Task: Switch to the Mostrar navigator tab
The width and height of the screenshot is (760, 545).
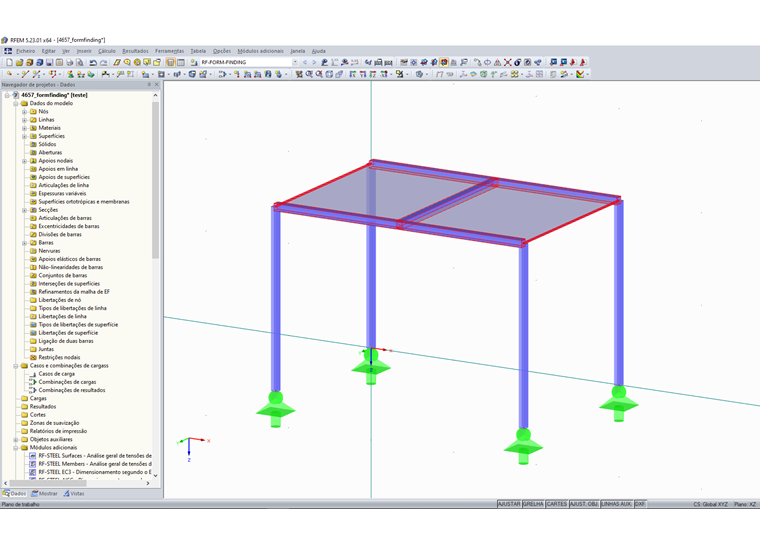Action: [44, 494]
